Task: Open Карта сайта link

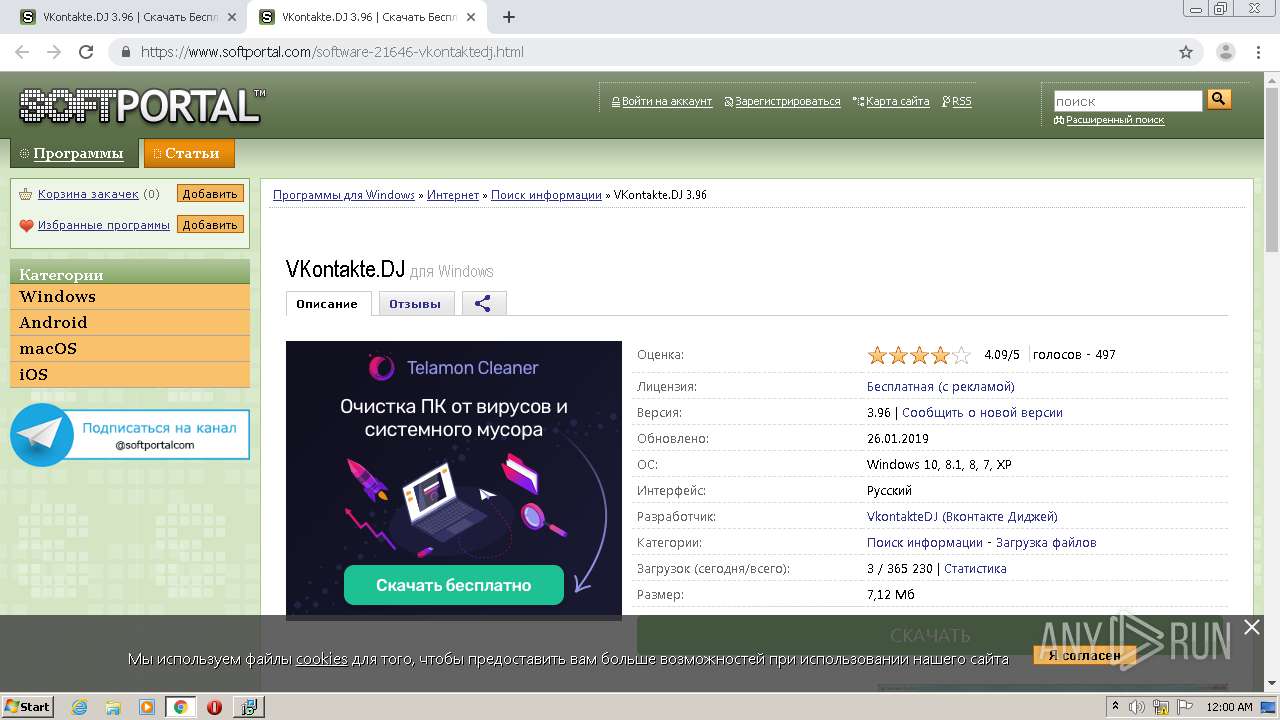Action: point(897,102)
